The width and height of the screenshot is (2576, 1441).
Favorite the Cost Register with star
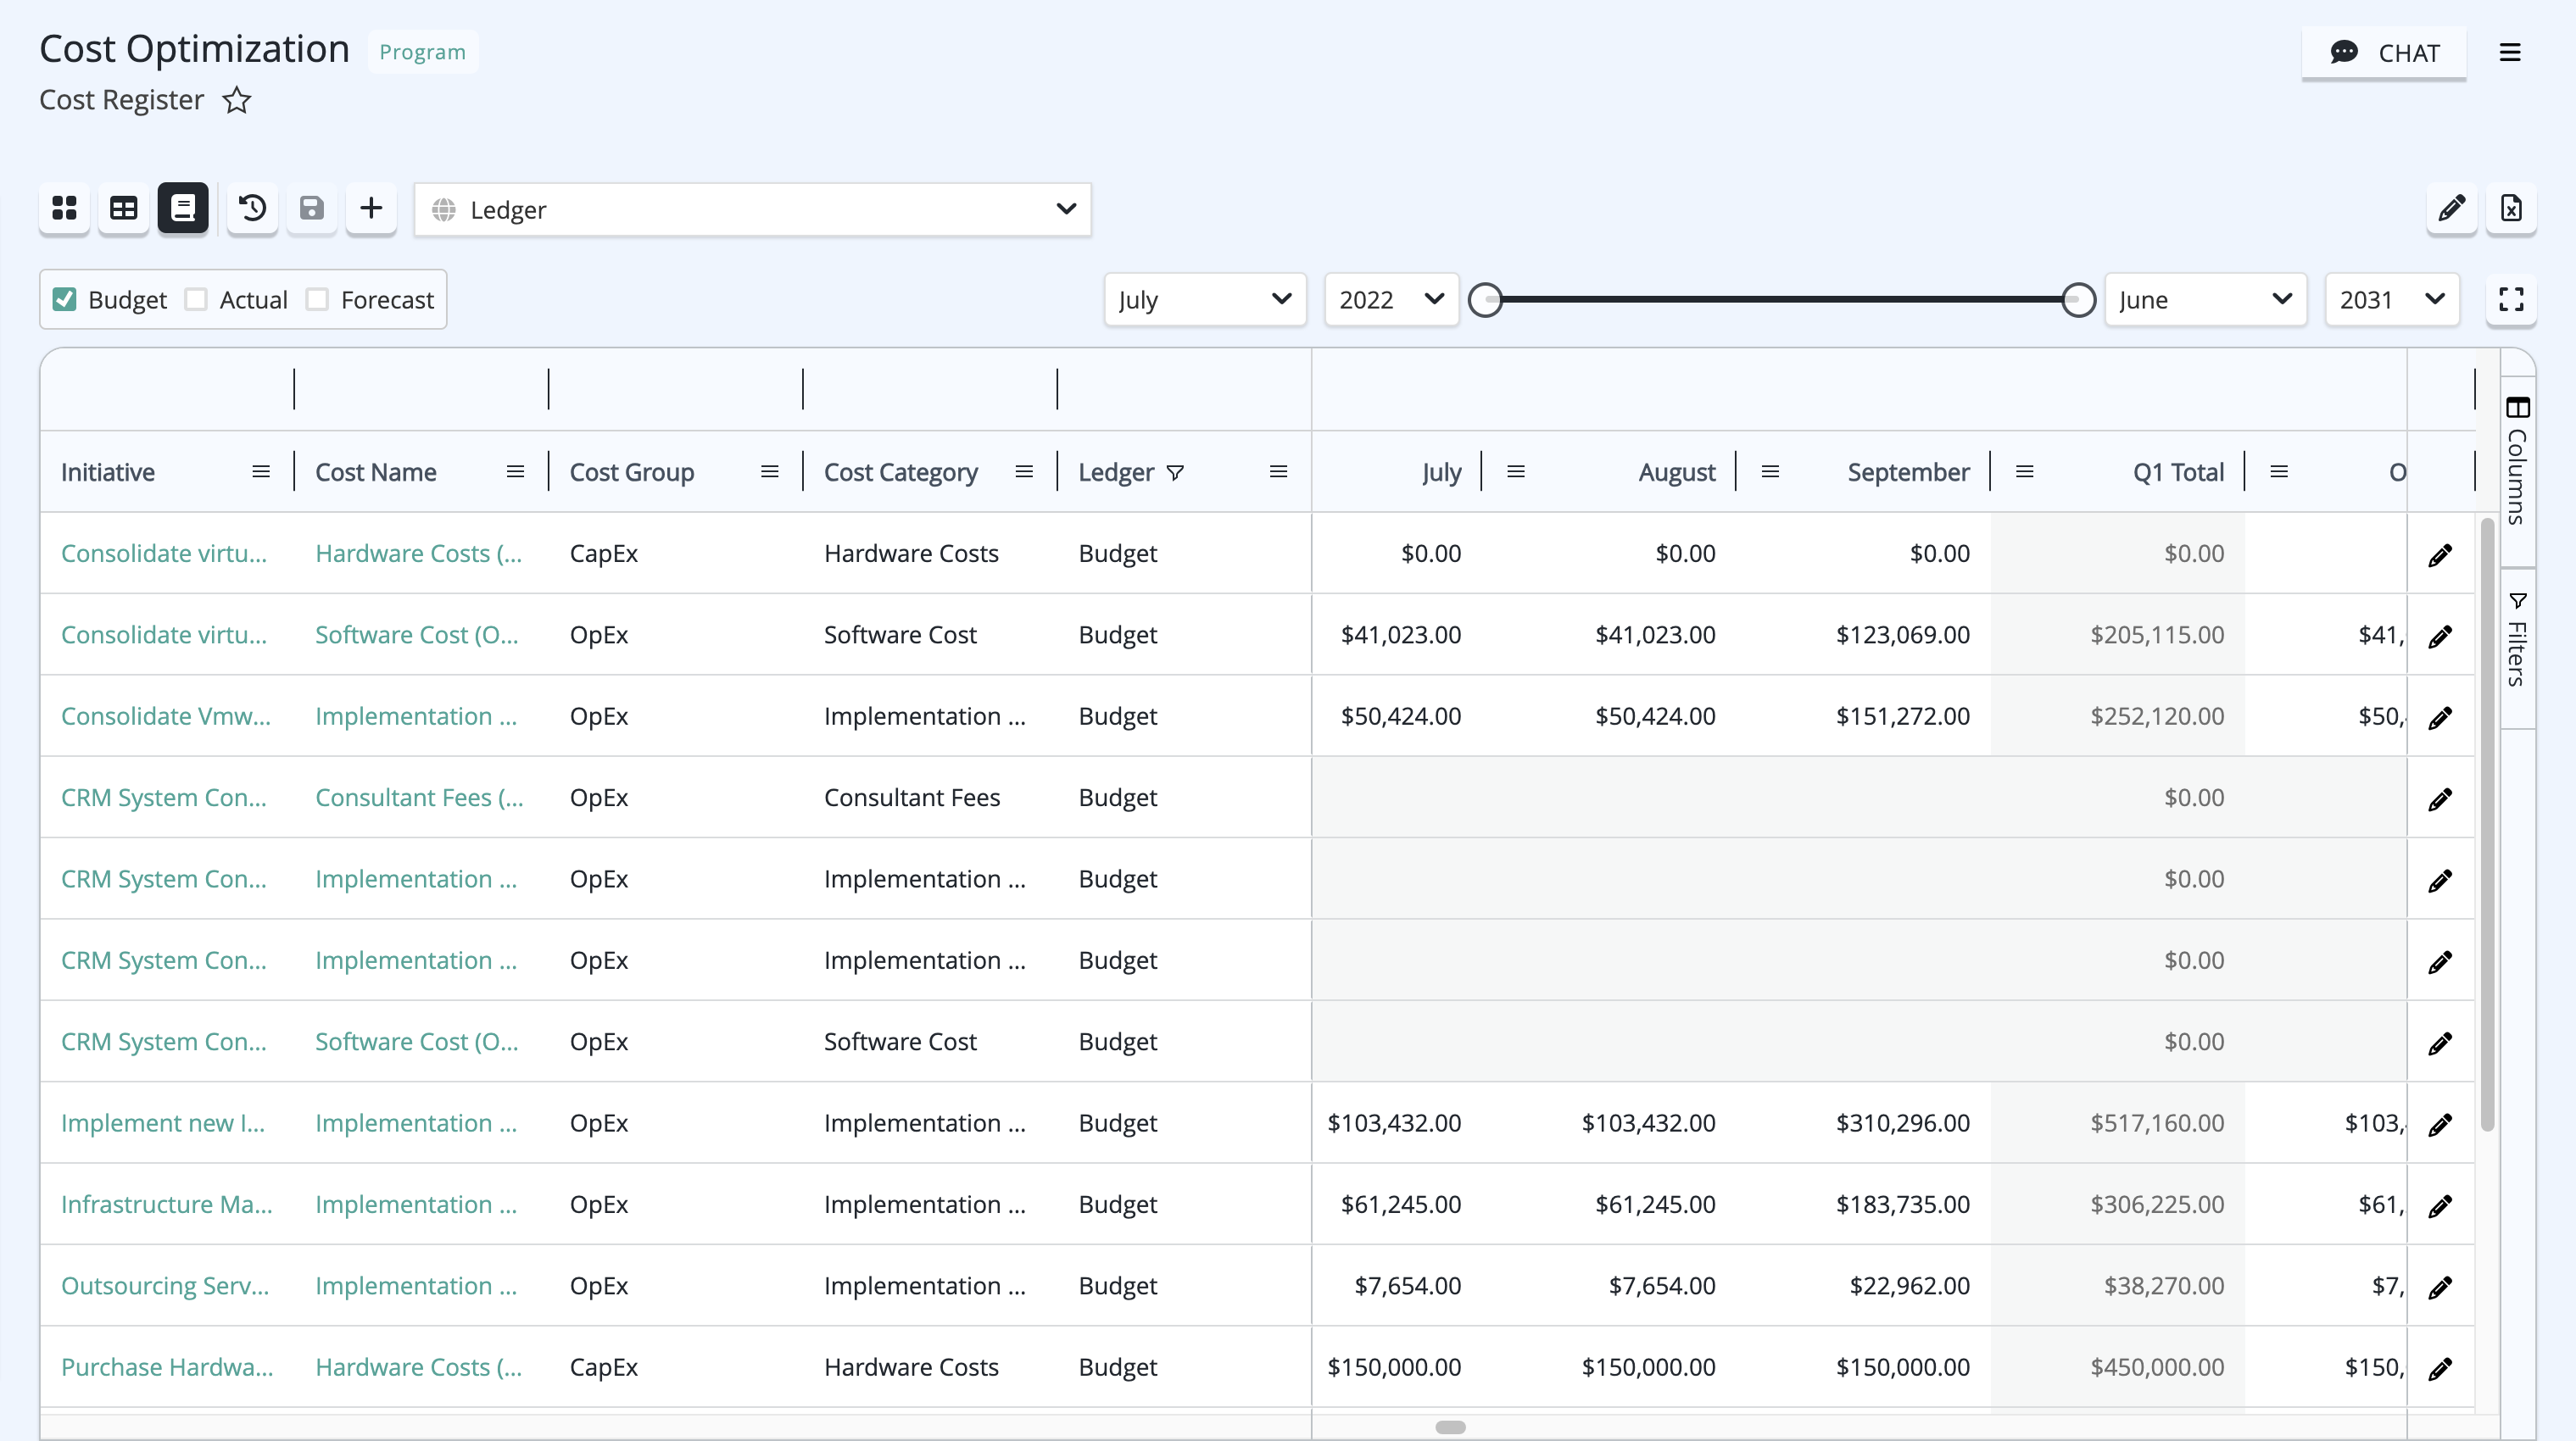(237, 100)
